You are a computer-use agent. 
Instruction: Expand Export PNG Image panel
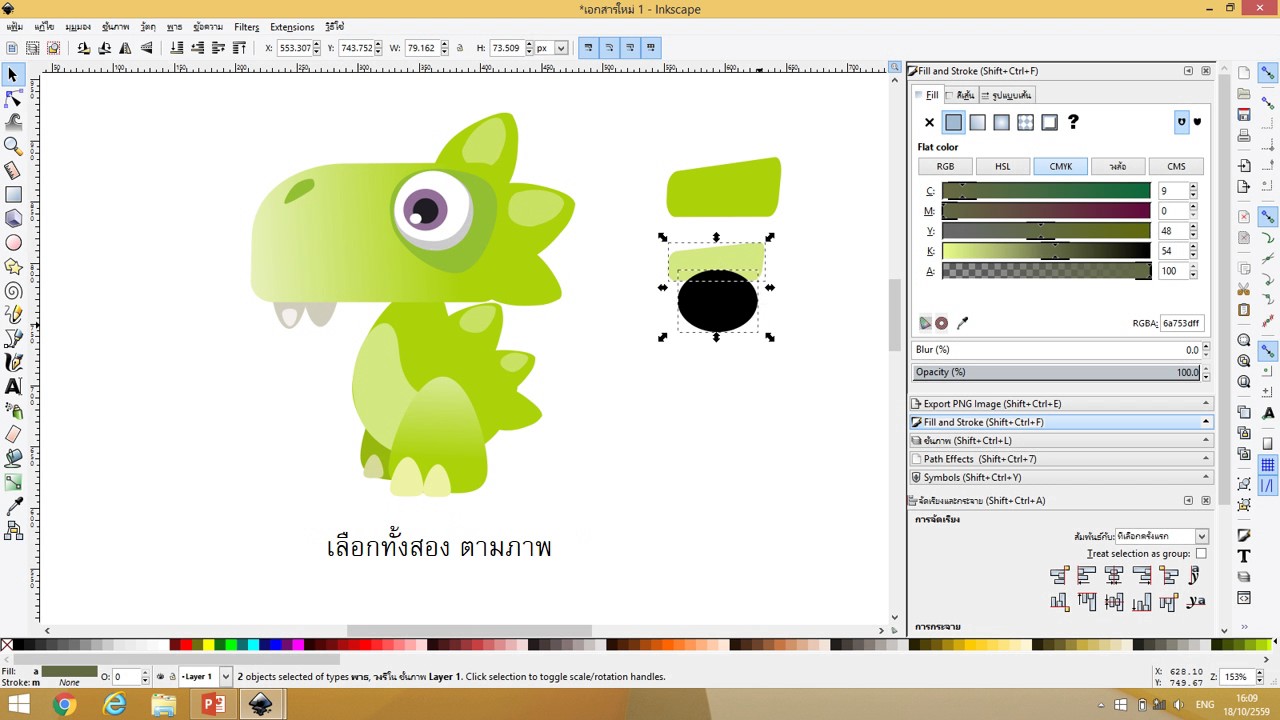[1060, 404]
